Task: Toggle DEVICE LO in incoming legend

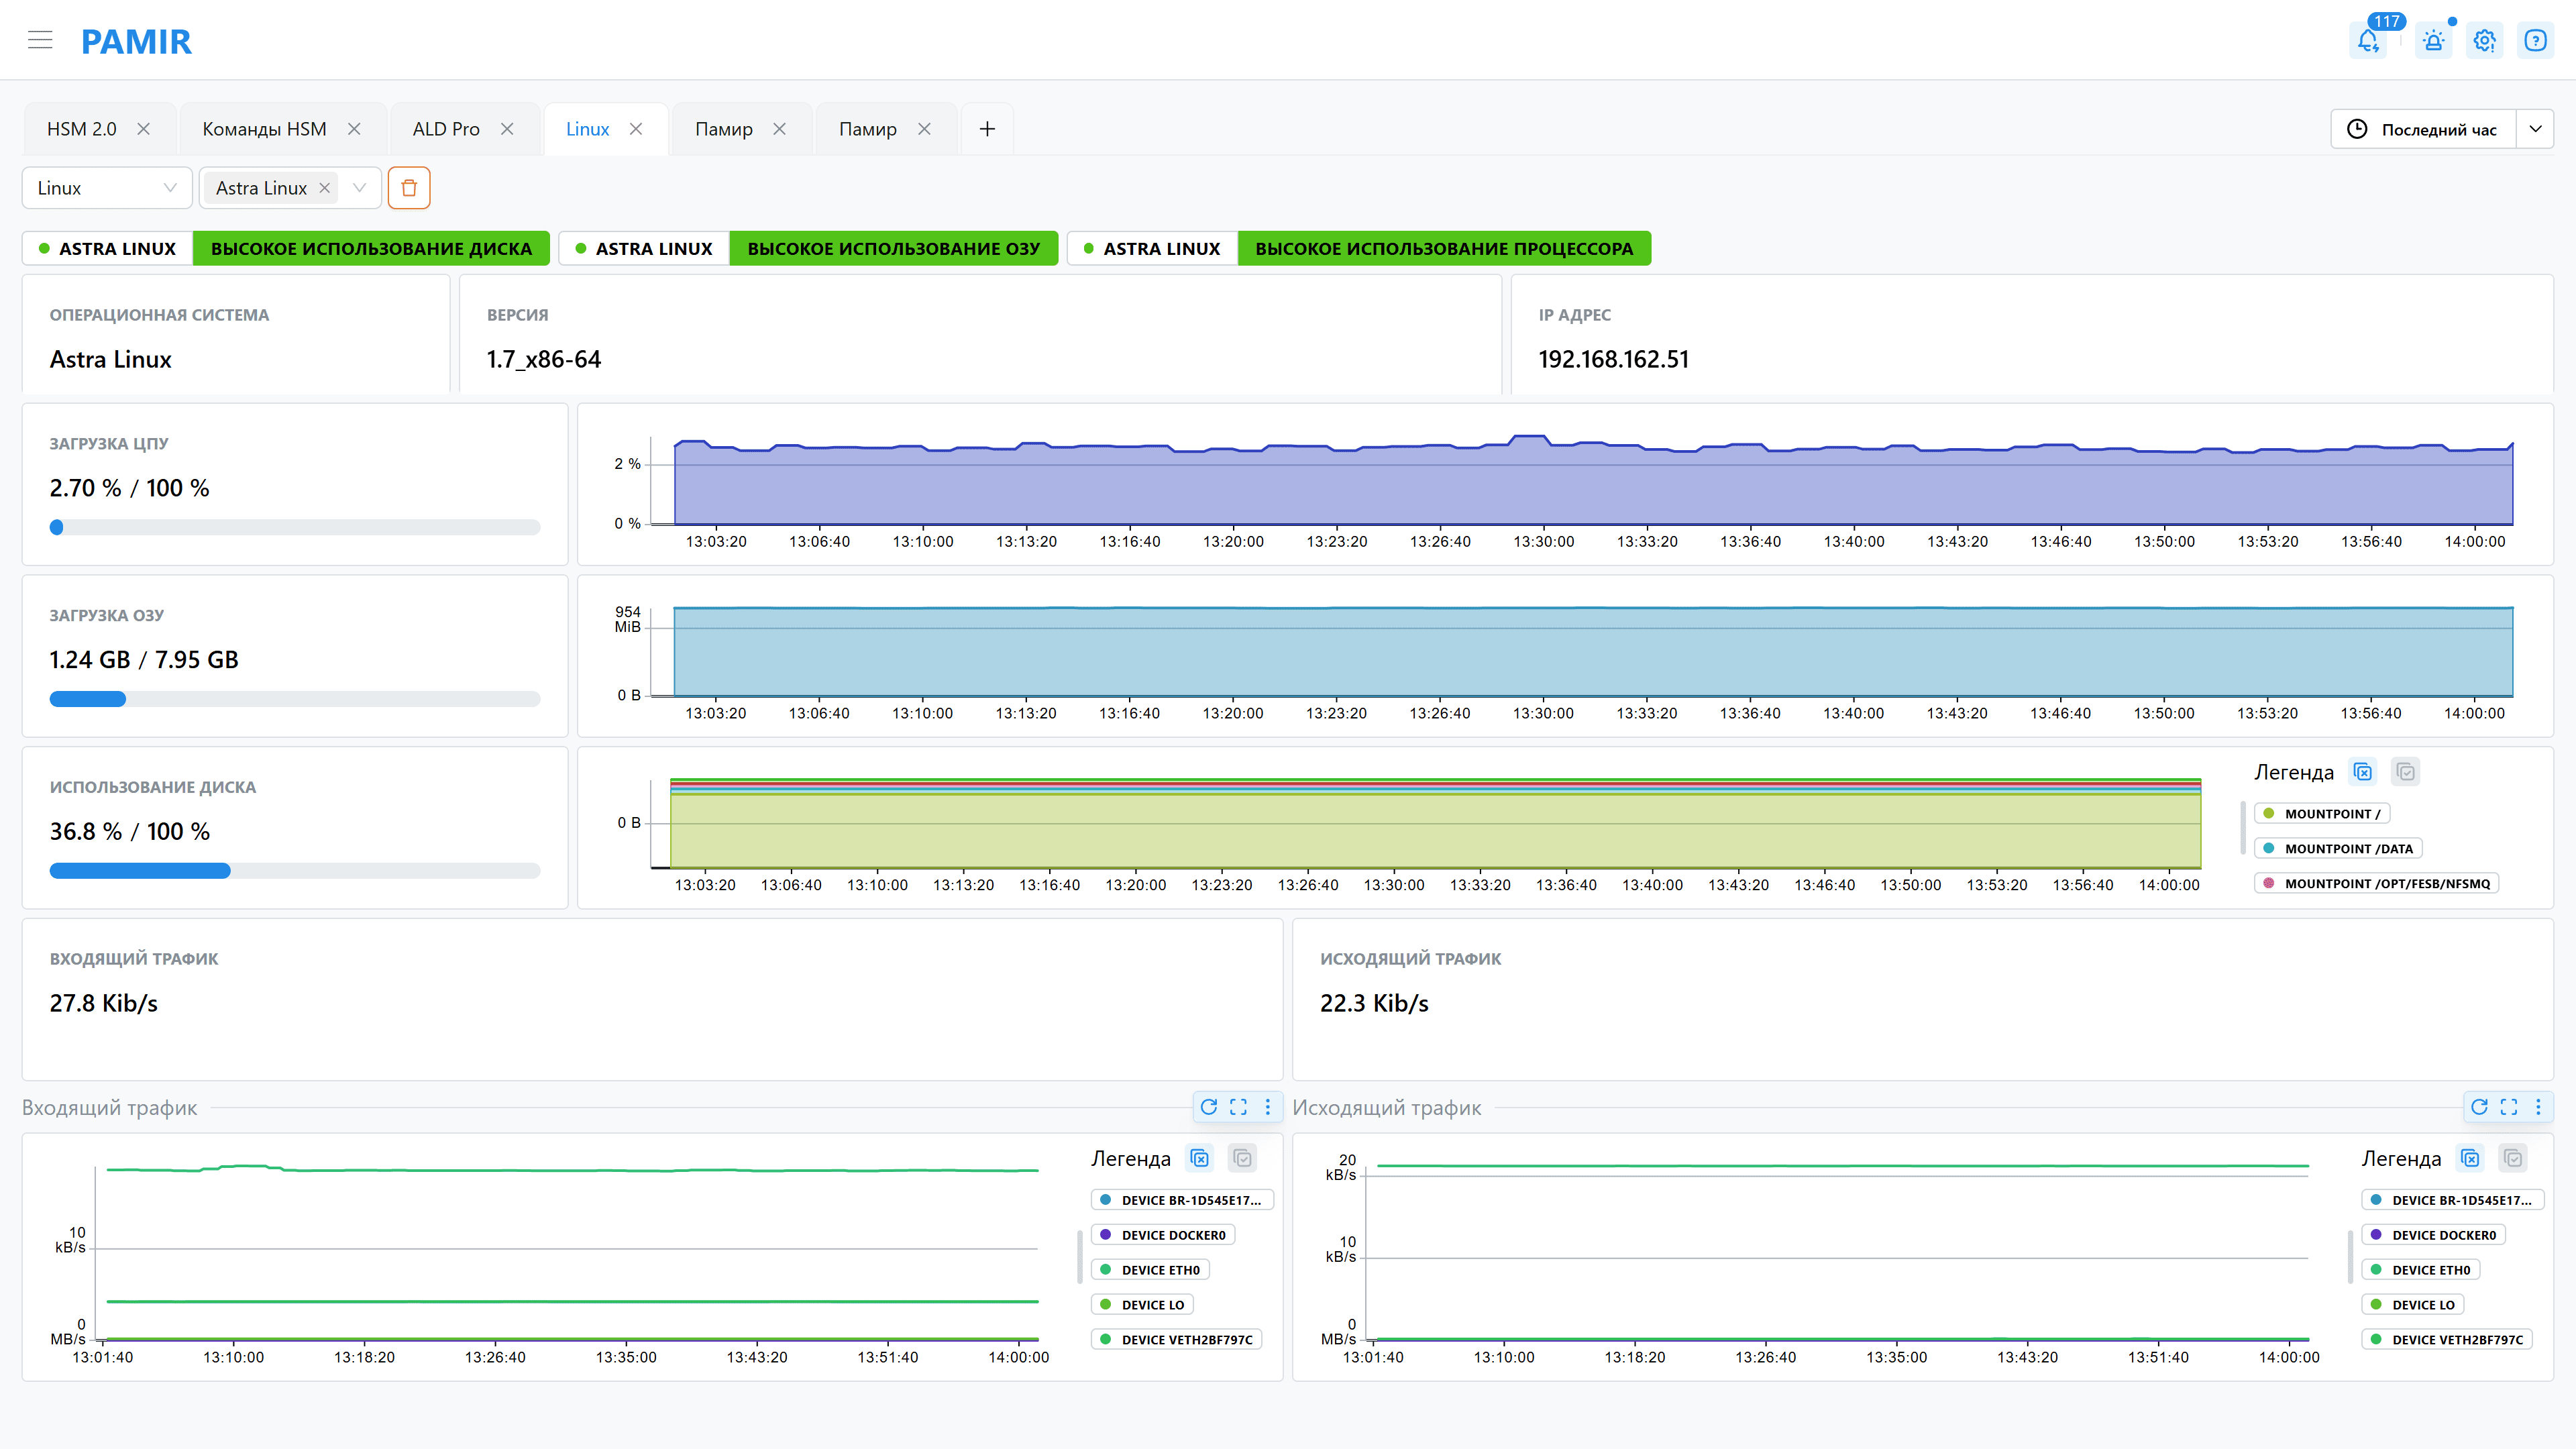Action: pyautogui.click(x=1143, y=1305)
